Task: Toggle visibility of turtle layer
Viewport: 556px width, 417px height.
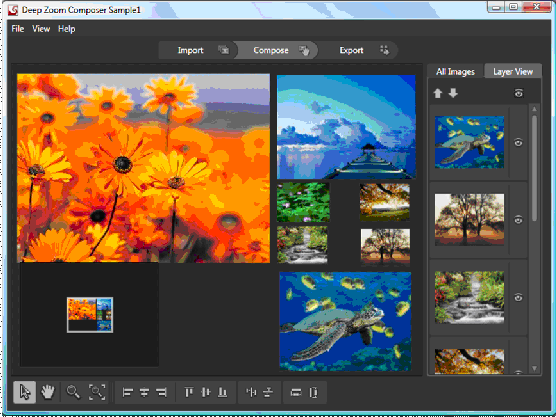Action: click(x=518, y=143)
